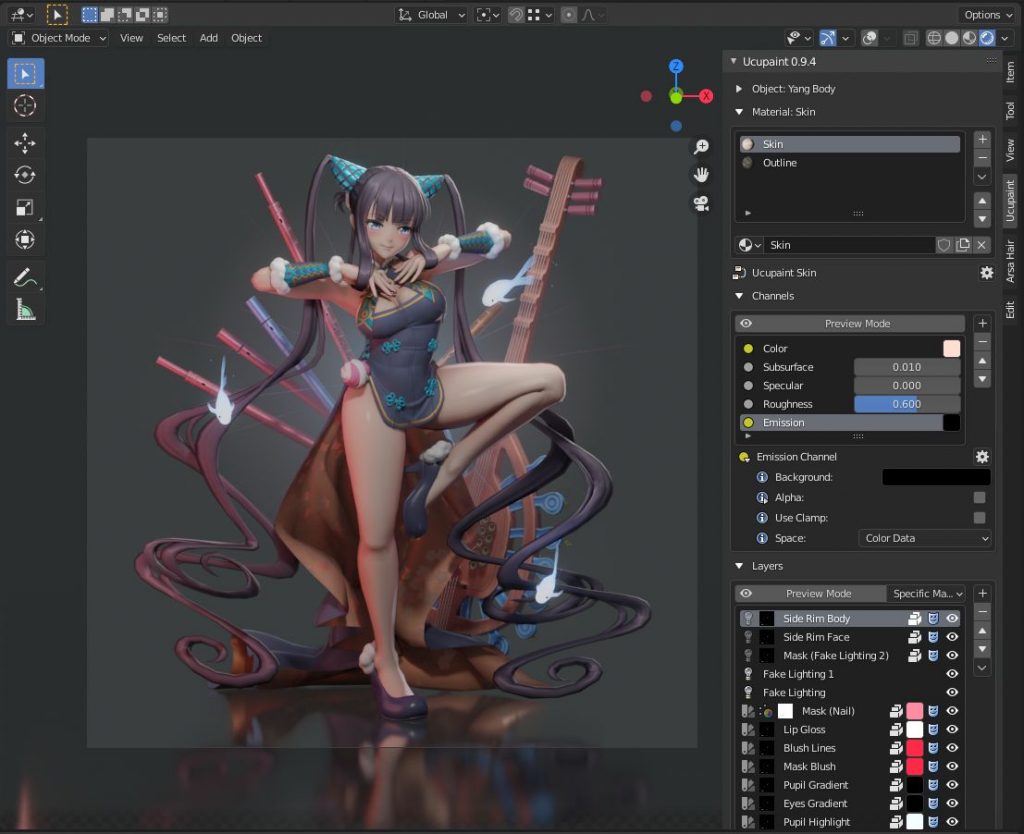Activate the Rotate tool
Screen dimensions: 1024x834
(24, 174)
